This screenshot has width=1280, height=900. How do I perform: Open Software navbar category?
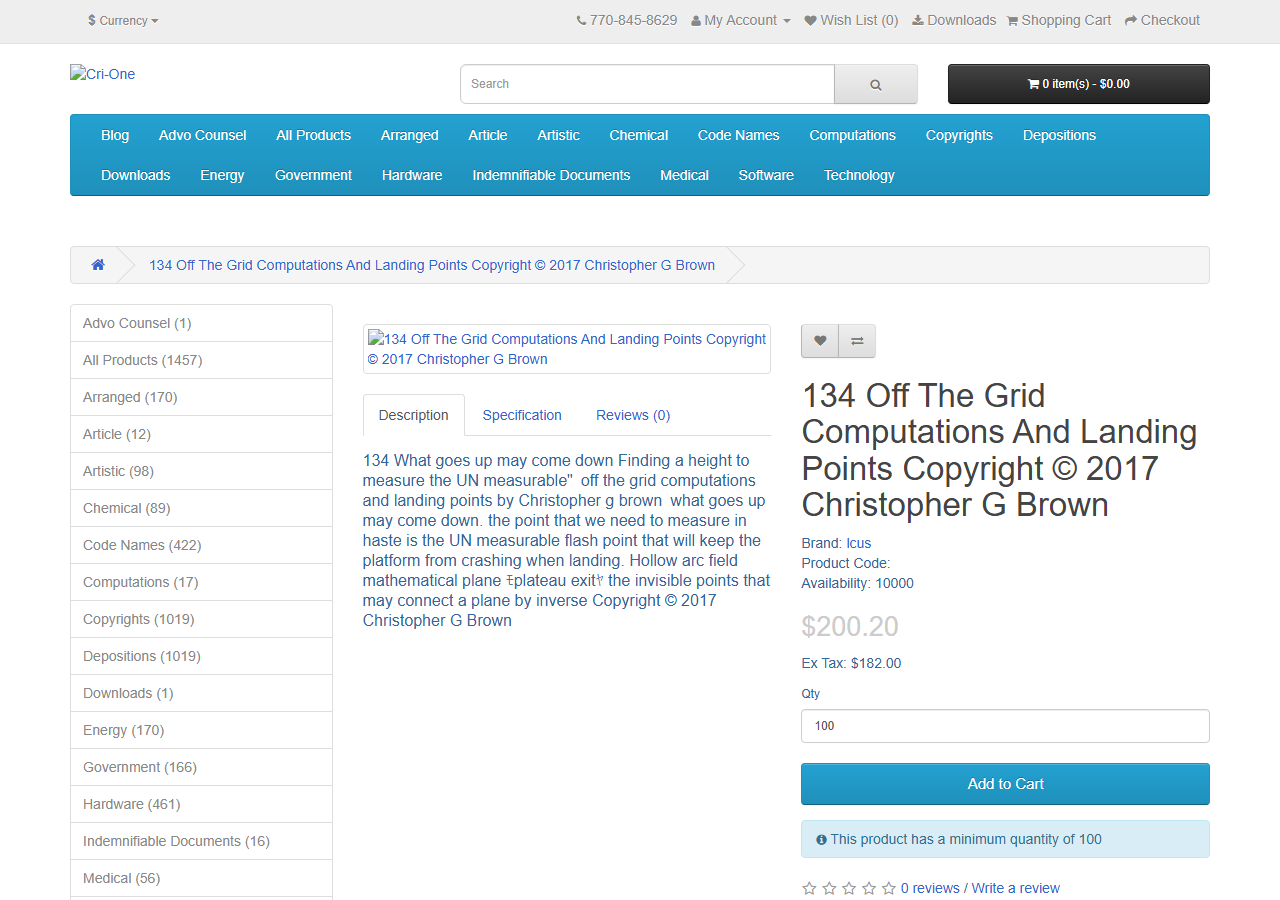click(766, 175)
